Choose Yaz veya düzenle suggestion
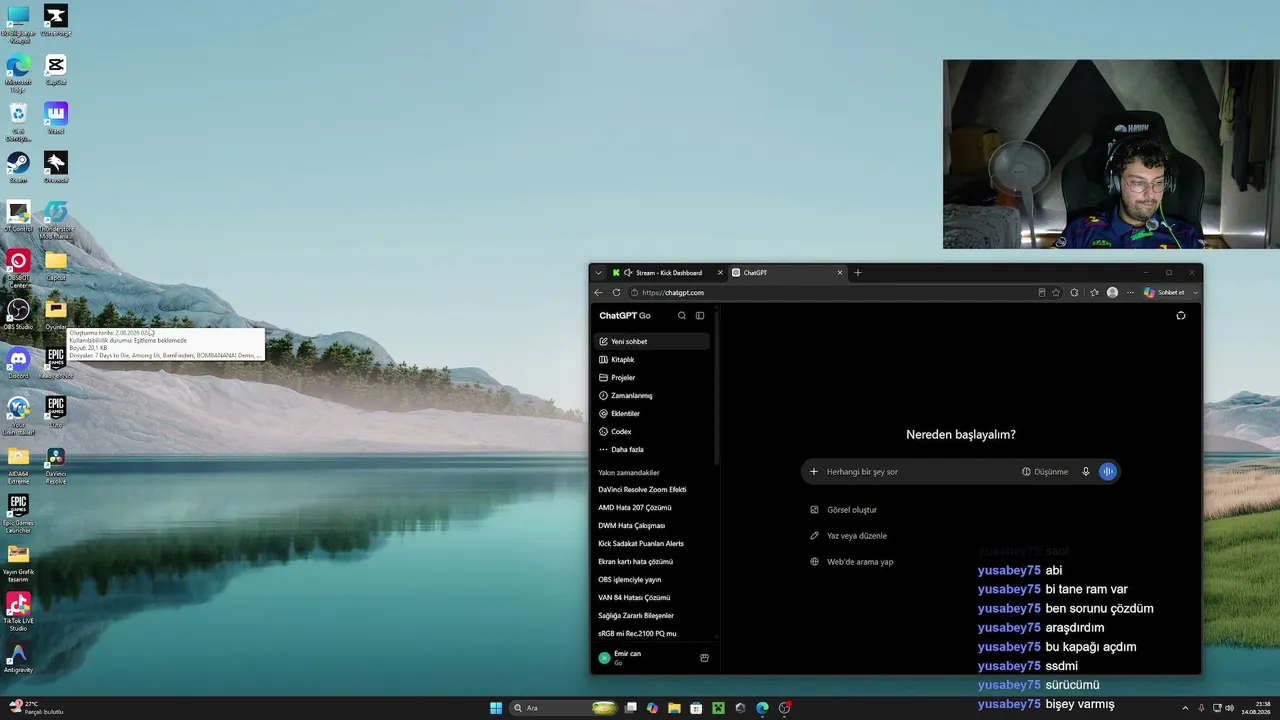The width and height of the screenshot is (1280, 720). [849, 536]
